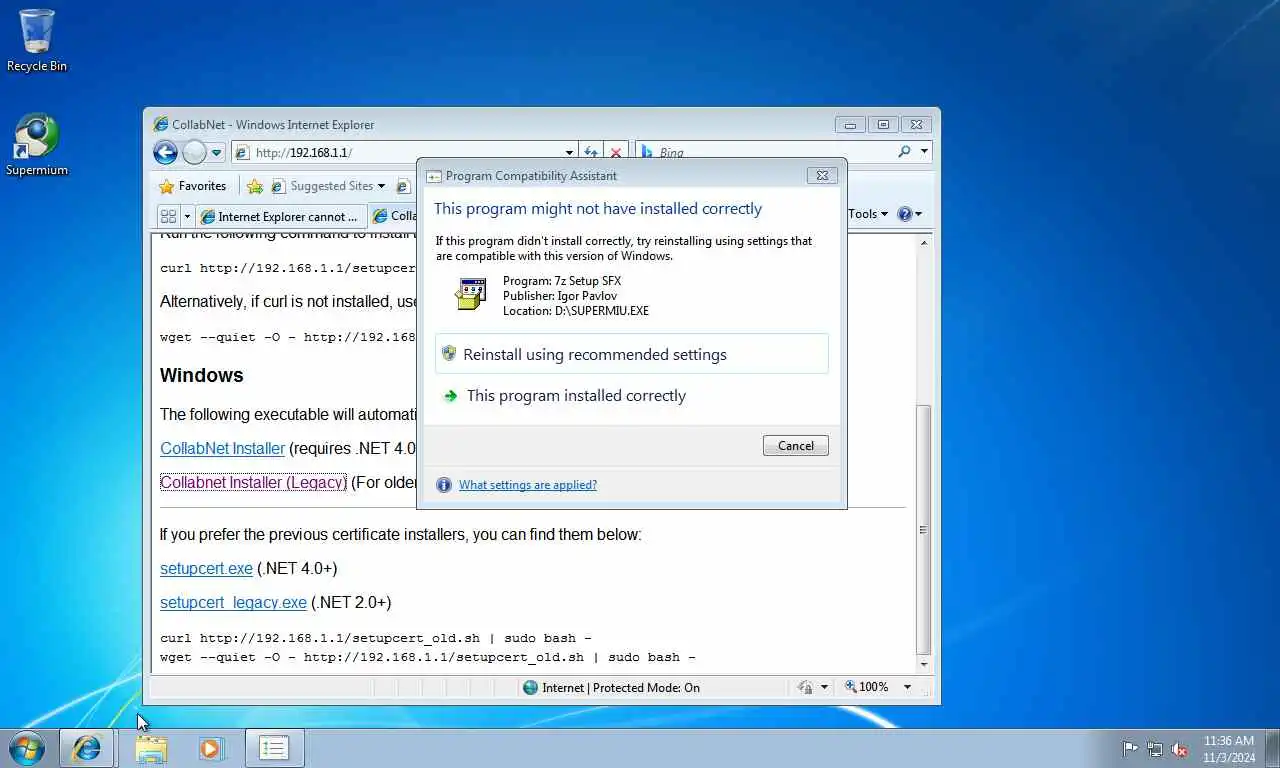Click the Internet Explorer Forward arrow button
Viewport: 1280px width, 768px height.
coord(194,152)
